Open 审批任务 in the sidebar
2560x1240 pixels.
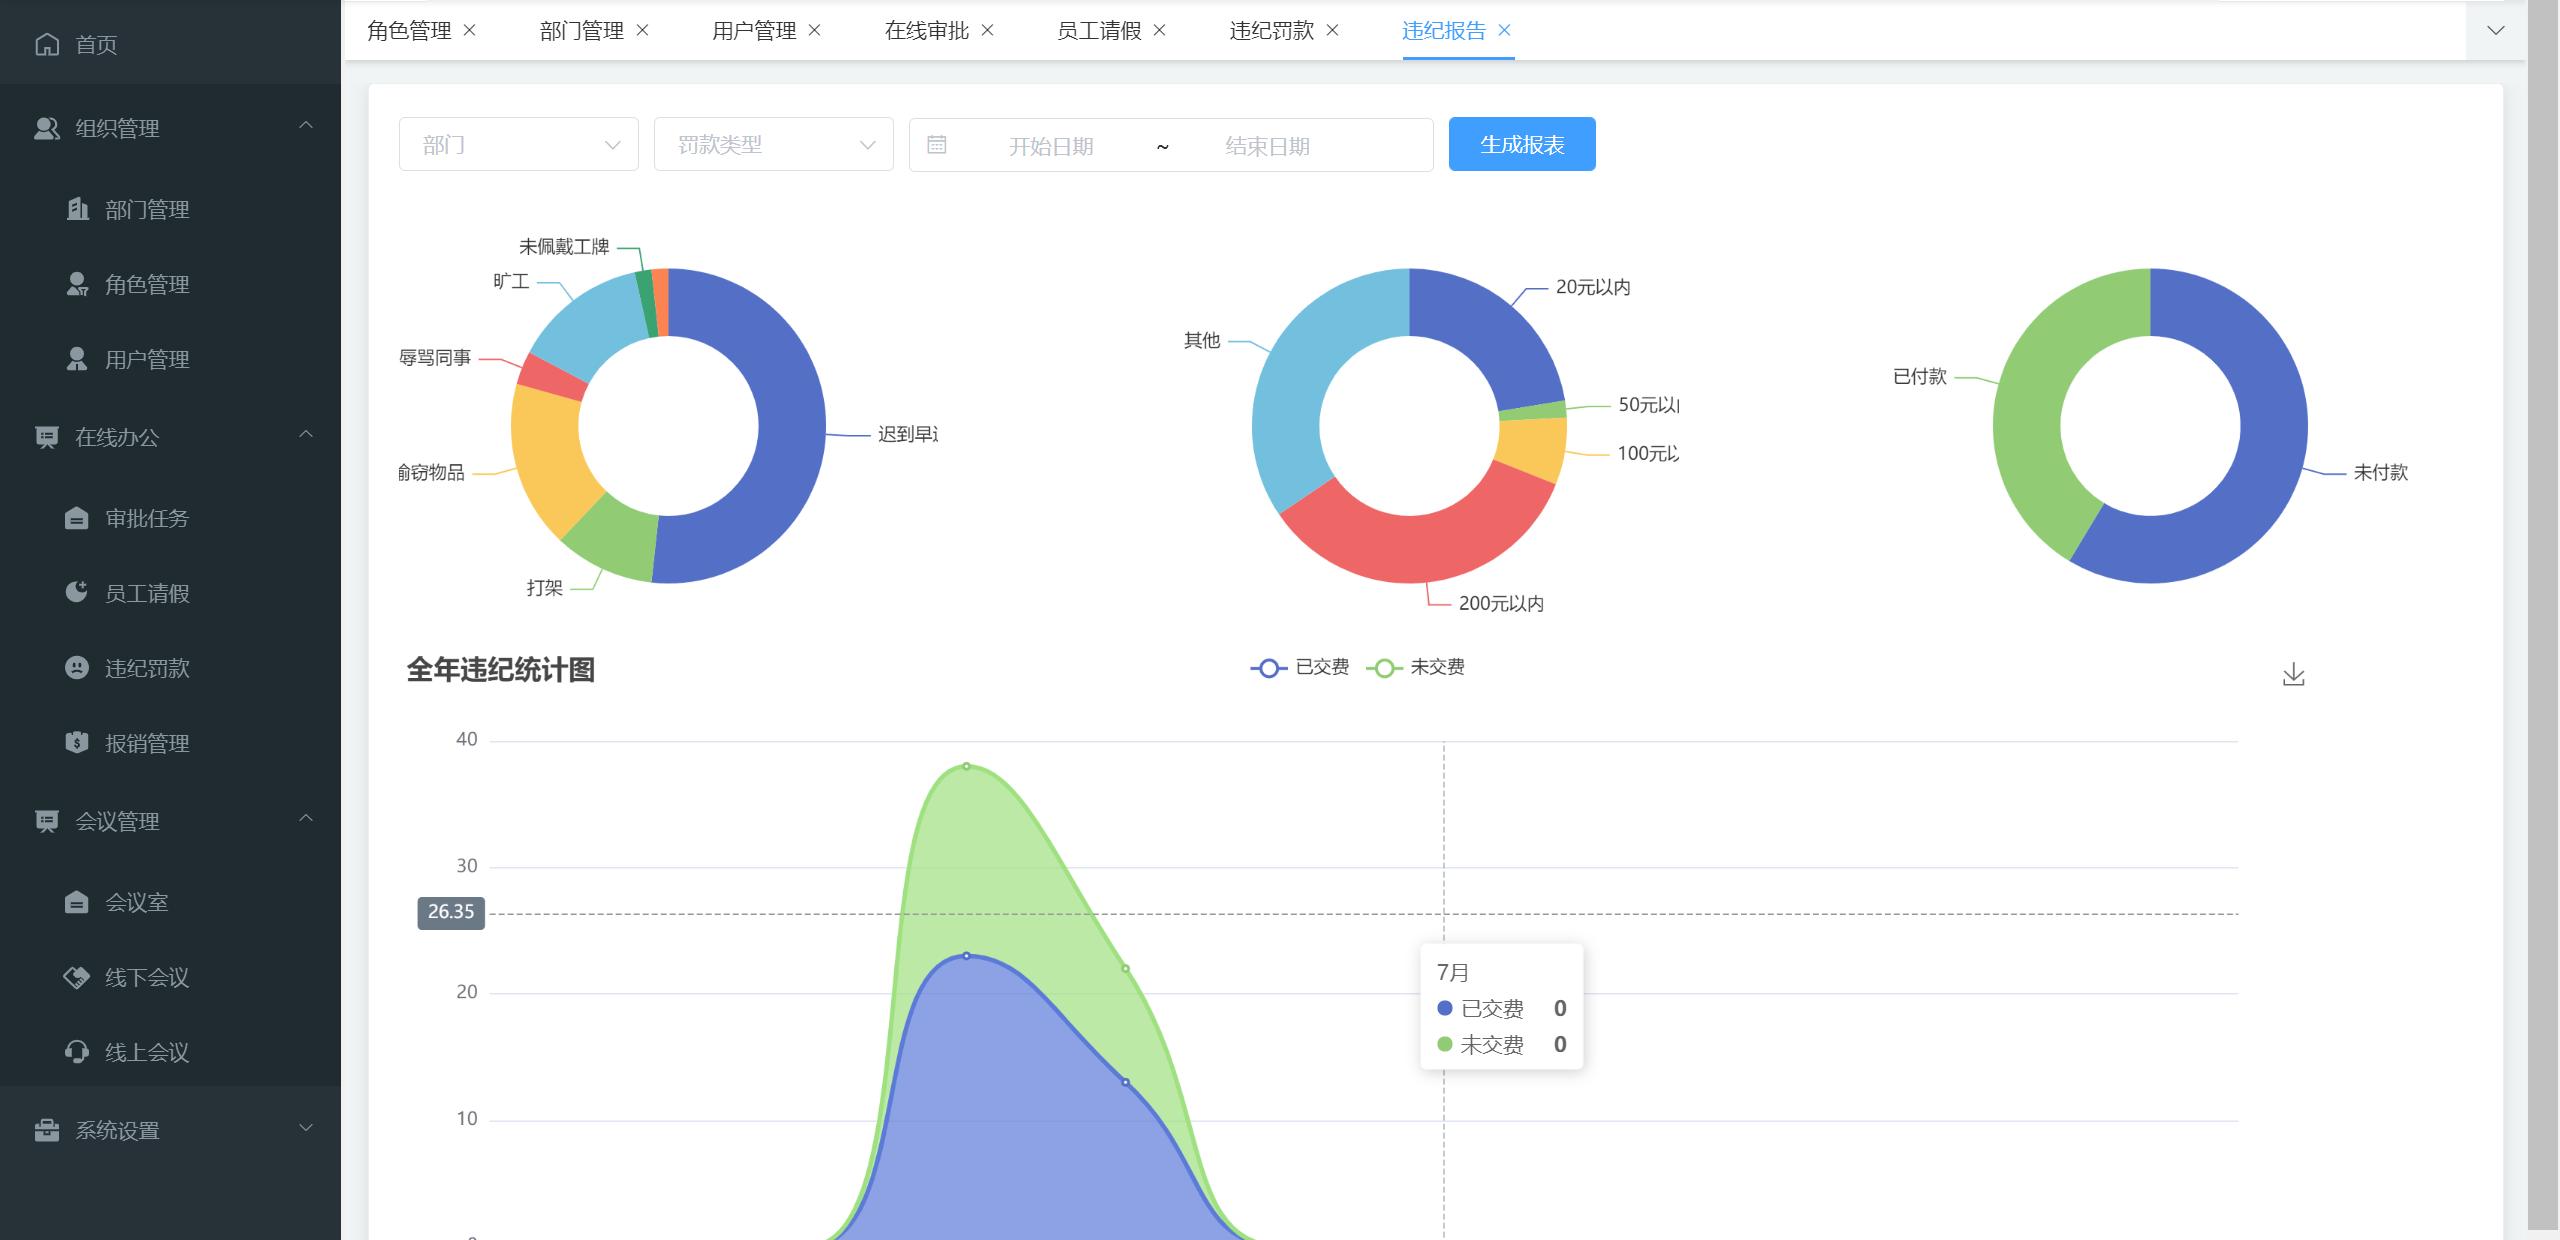pyautogui.click(x=147, y=518)
